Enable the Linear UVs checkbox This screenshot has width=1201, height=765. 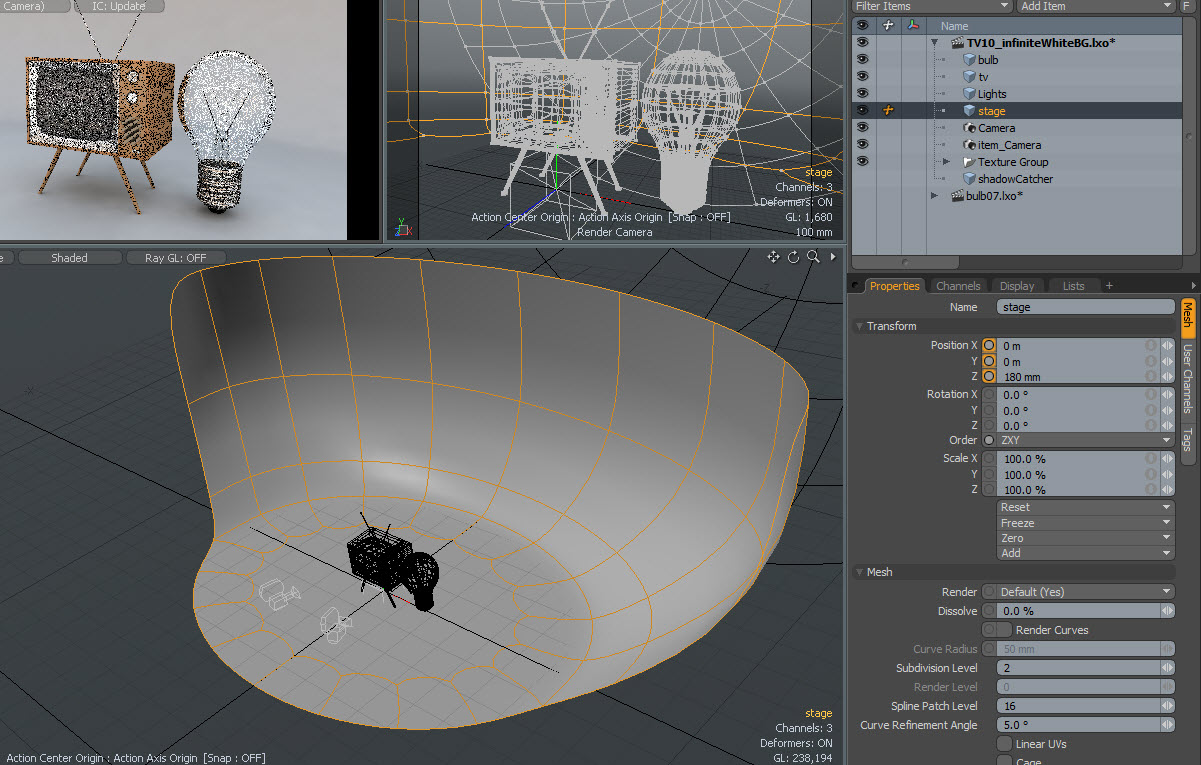pyautogui.click(x=1004, y=744)
